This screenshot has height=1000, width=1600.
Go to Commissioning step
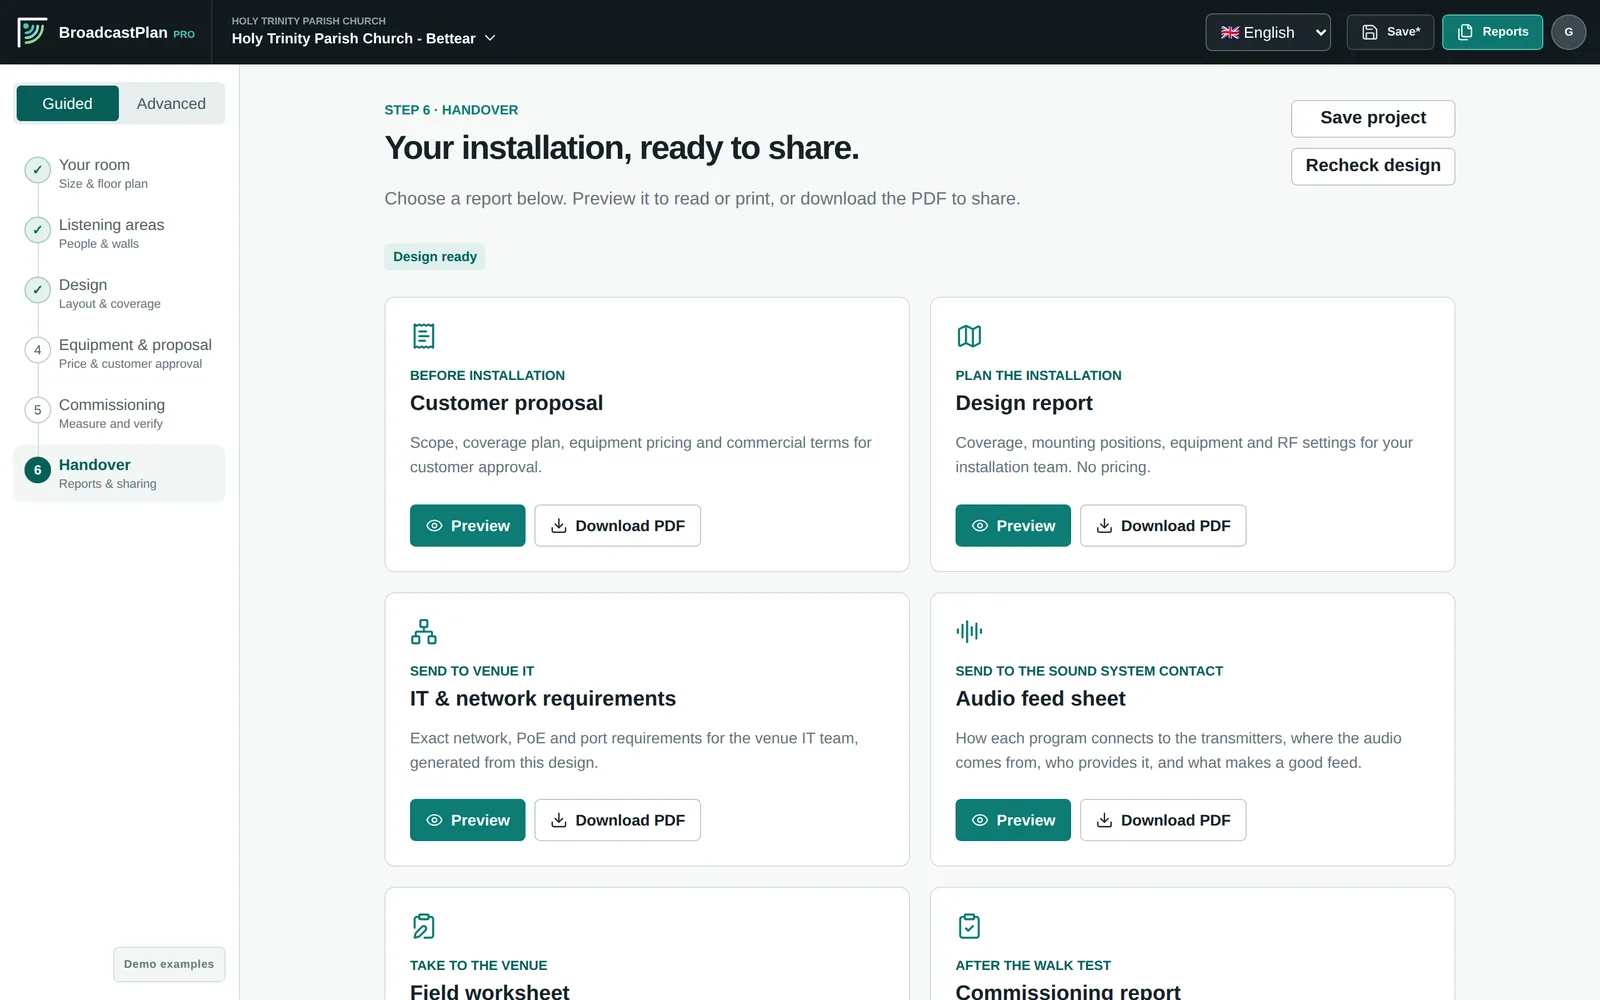click(120, 413)
